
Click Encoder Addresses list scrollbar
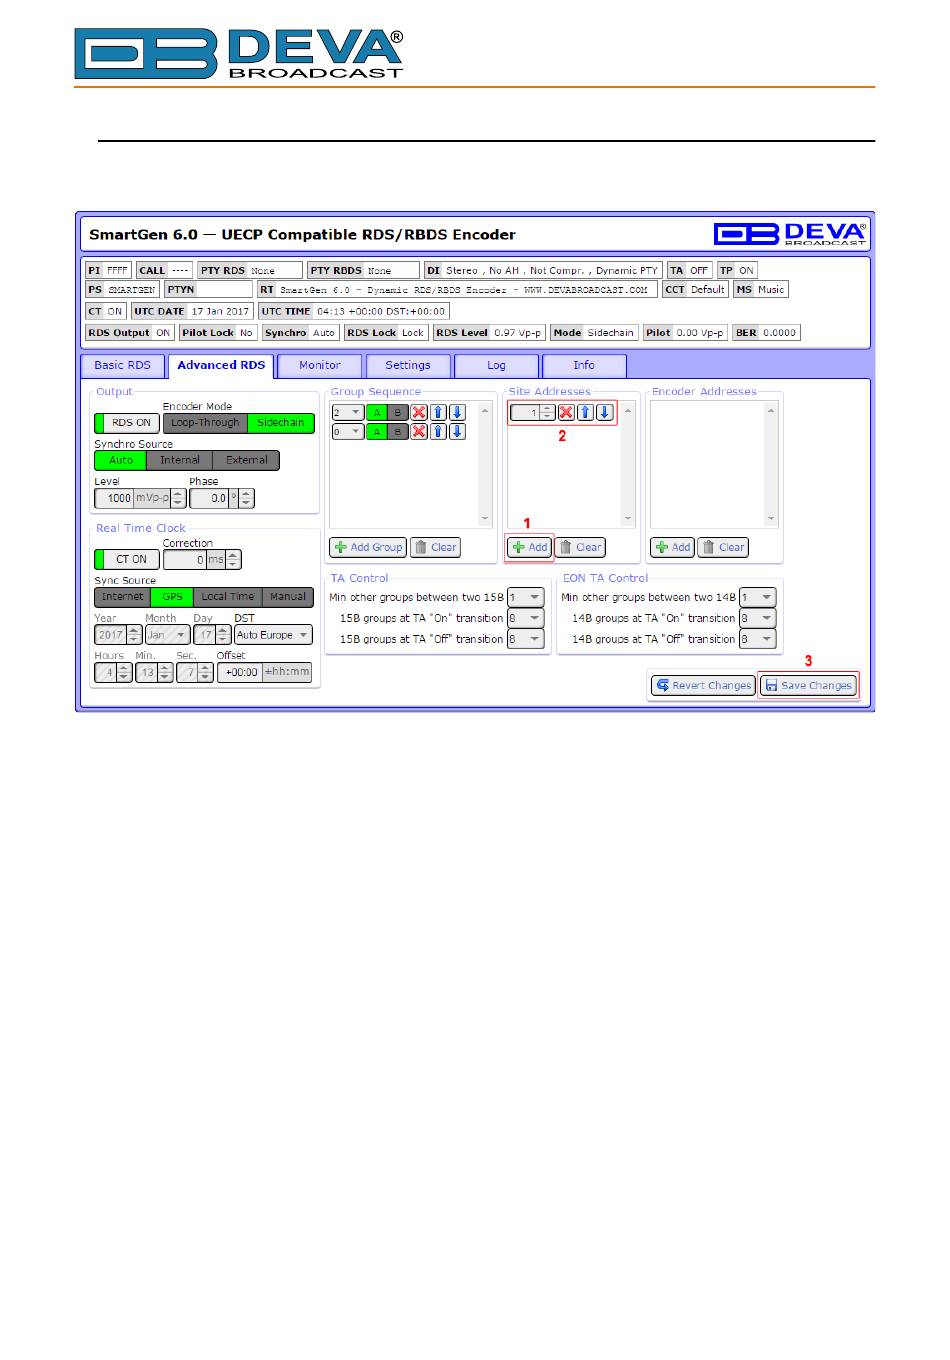click(x=771, y=465)
